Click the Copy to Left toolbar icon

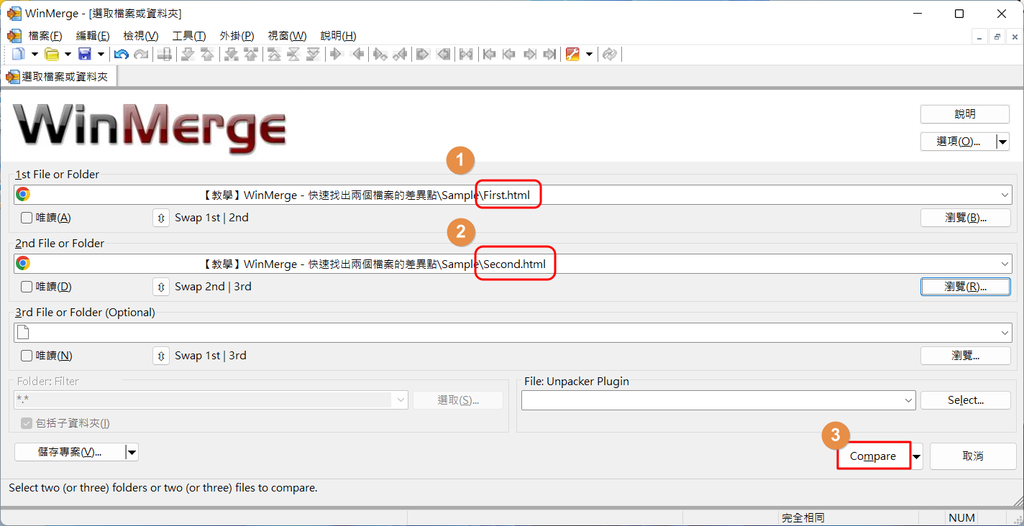click(357, 54)
